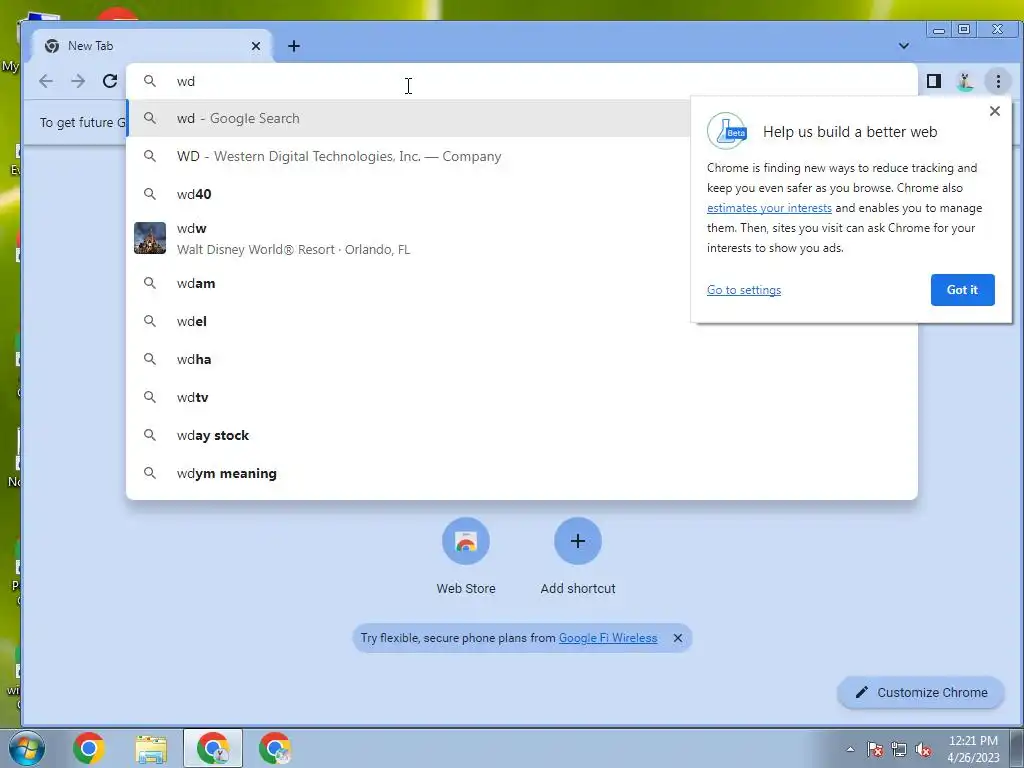The height and width of the screenshot is (768, 1024).
Task: Open the taskbar clock showing 12:21 PM
Action: (974, 749)
